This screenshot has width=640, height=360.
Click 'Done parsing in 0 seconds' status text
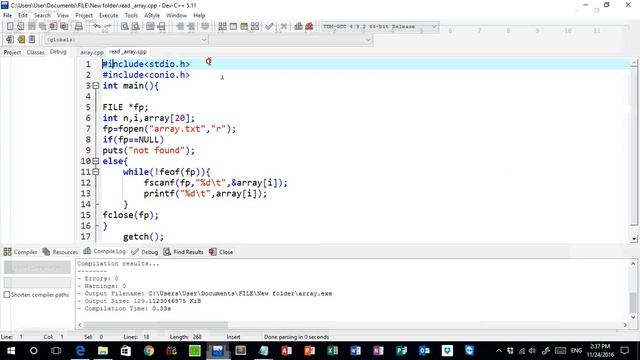(296, 337)
